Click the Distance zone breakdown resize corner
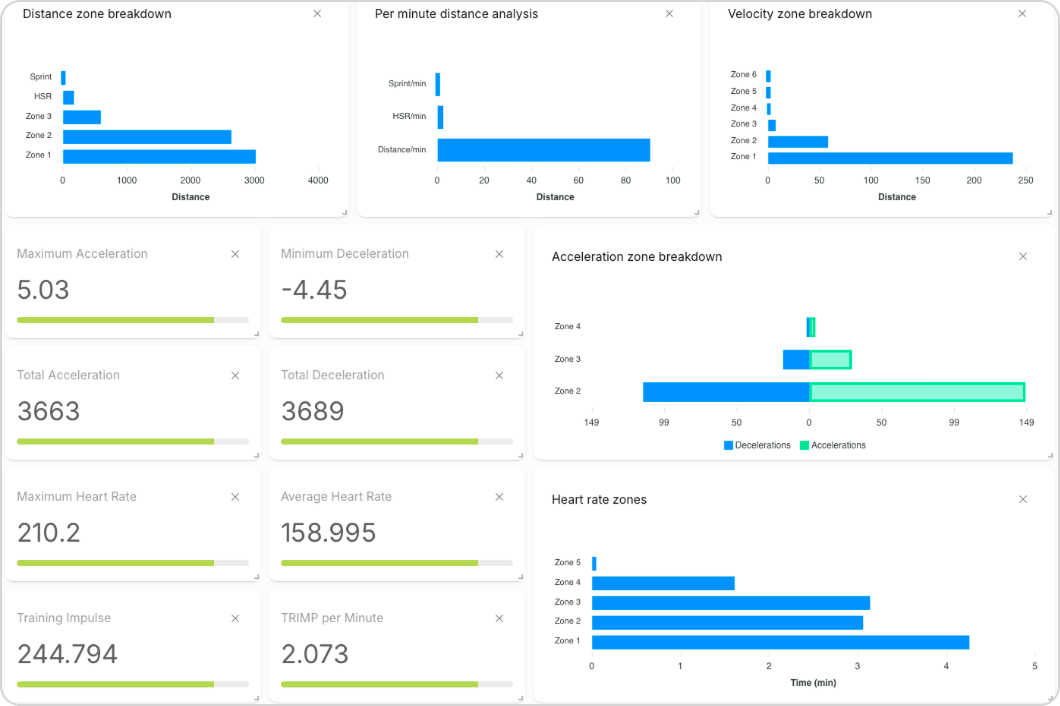Image resolution: width=1060 pixels, height=706 pixels. click(344, 212)
